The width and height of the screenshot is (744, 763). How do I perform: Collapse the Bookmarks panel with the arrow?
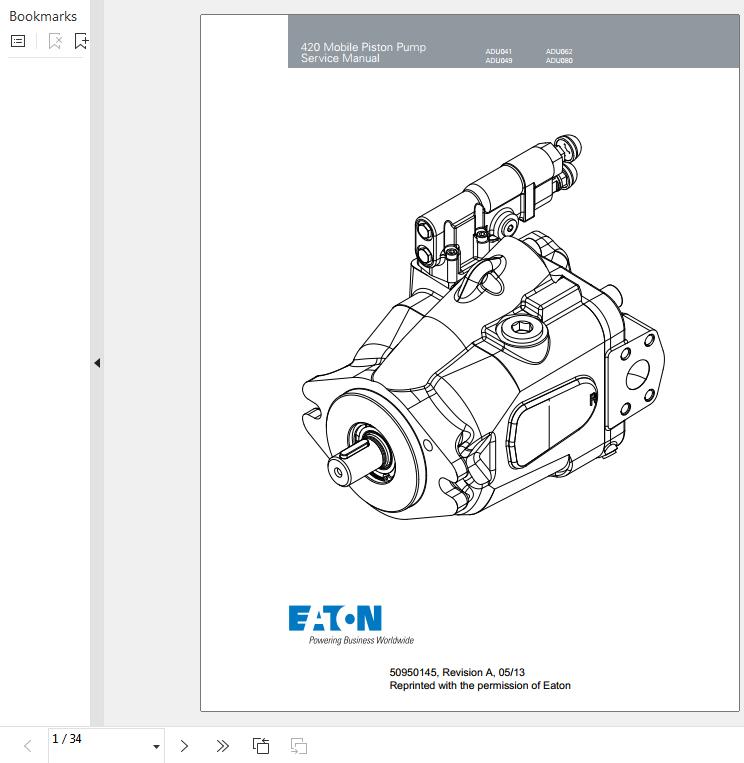(x=97, y=363)
